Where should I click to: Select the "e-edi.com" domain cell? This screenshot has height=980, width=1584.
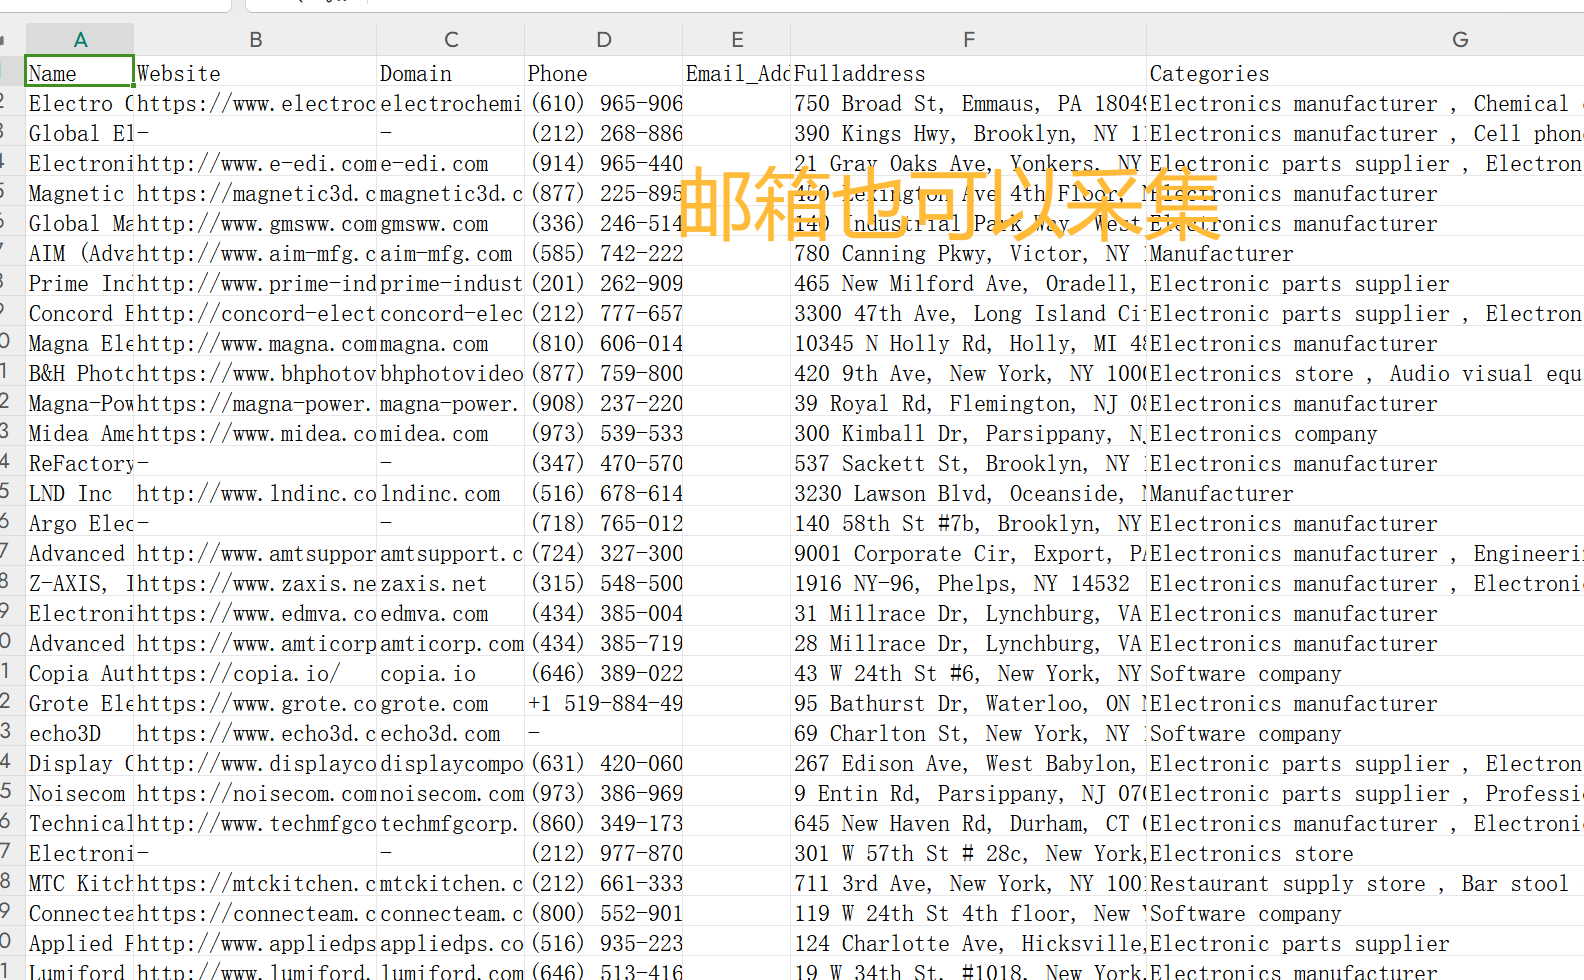click(x=451, y=163)
